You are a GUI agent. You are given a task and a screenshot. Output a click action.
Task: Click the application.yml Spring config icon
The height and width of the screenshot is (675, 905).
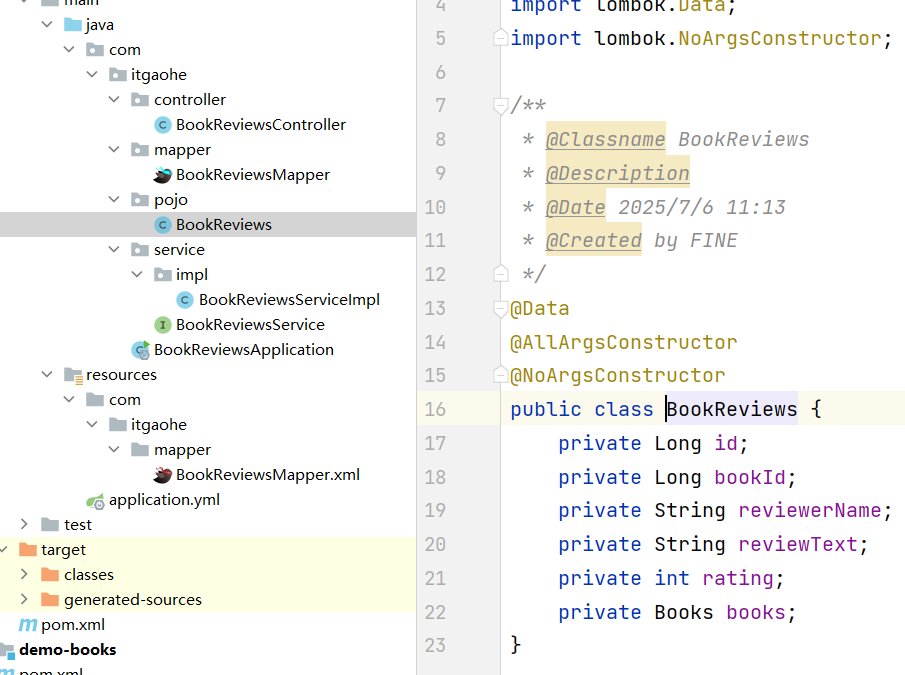[95, 501]
